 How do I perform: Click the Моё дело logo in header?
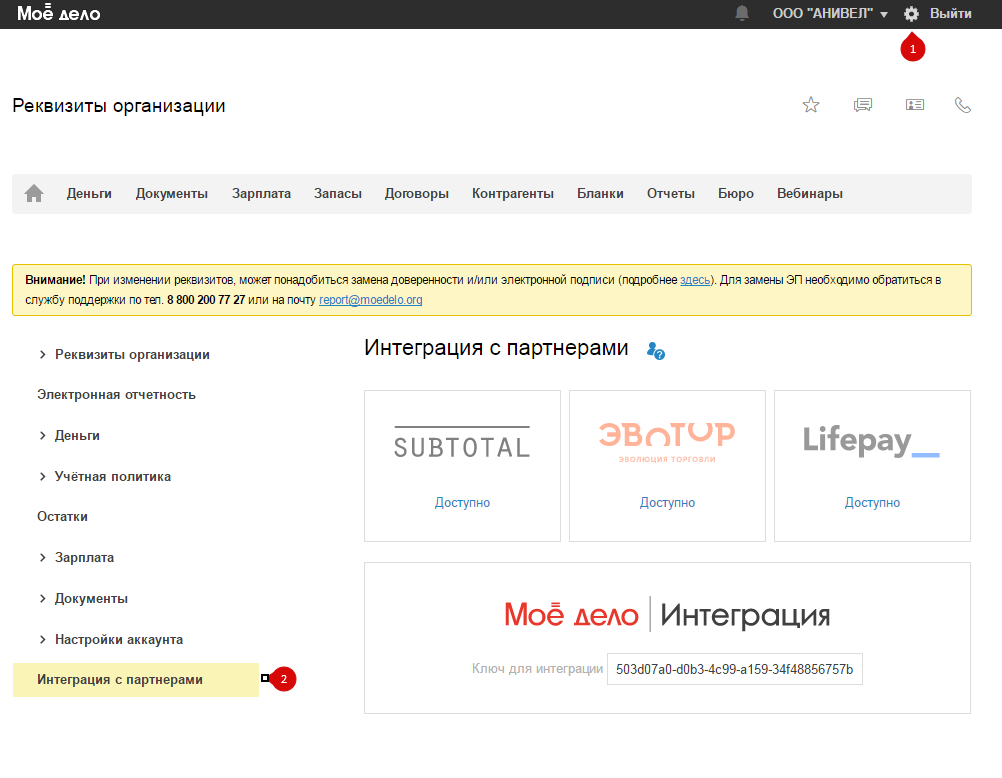(59, 13)
